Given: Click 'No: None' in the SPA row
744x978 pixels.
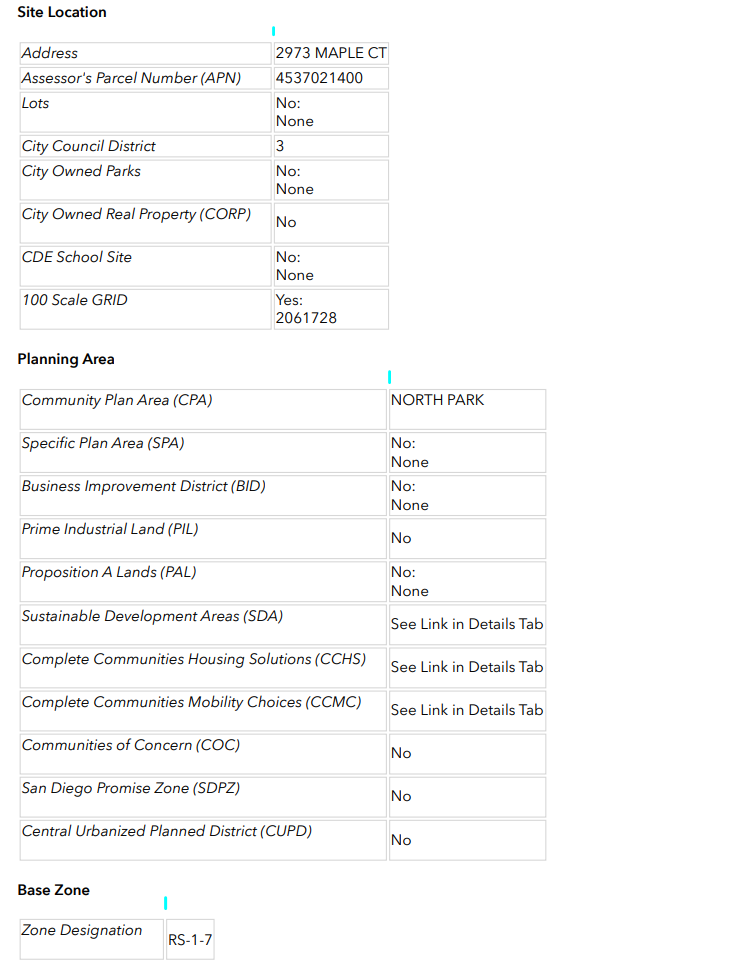Looking at the screenshot, I should pos(410,453).
